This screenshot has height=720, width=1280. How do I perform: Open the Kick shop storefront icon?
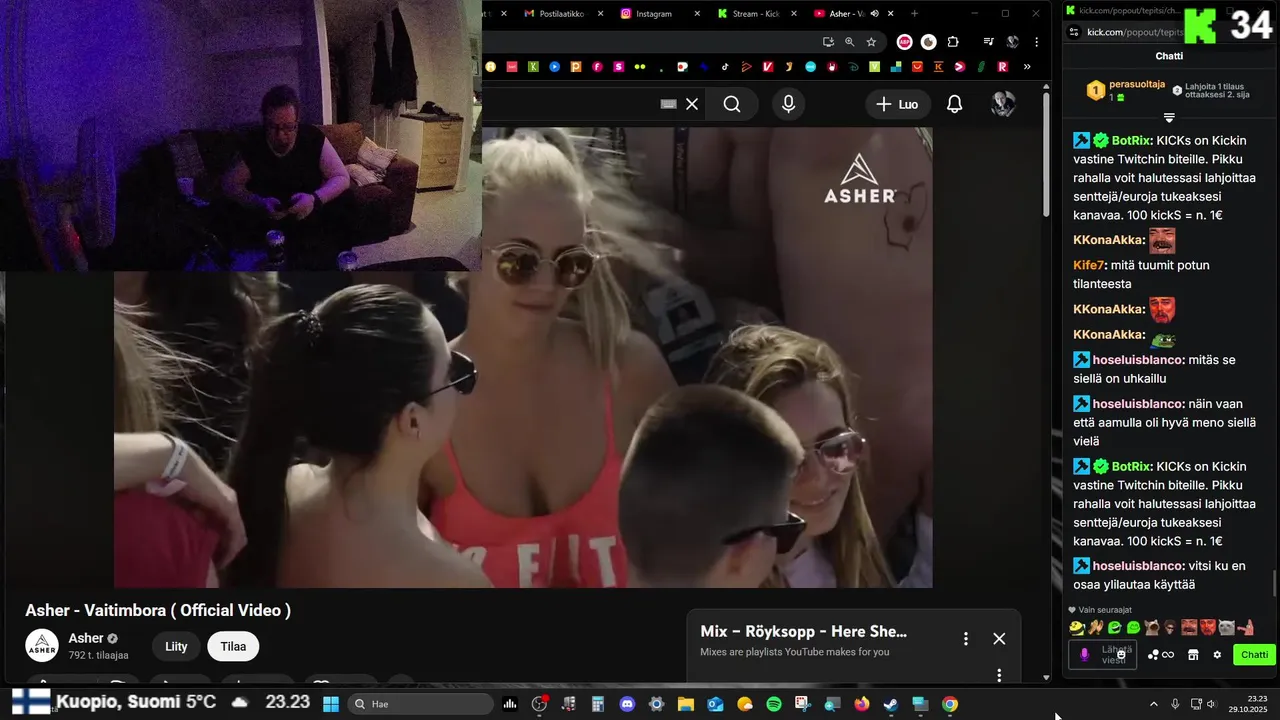coord(1193,655)
